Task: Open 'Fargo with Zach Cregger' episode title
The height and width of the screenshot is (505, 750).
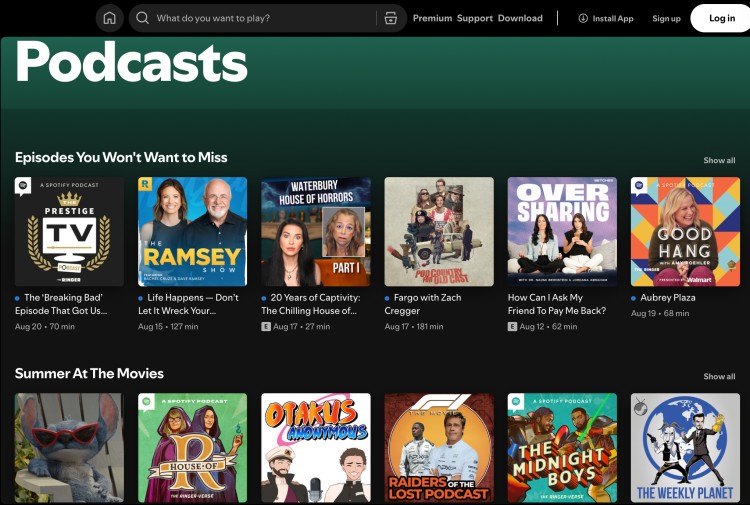Action: 423,304
